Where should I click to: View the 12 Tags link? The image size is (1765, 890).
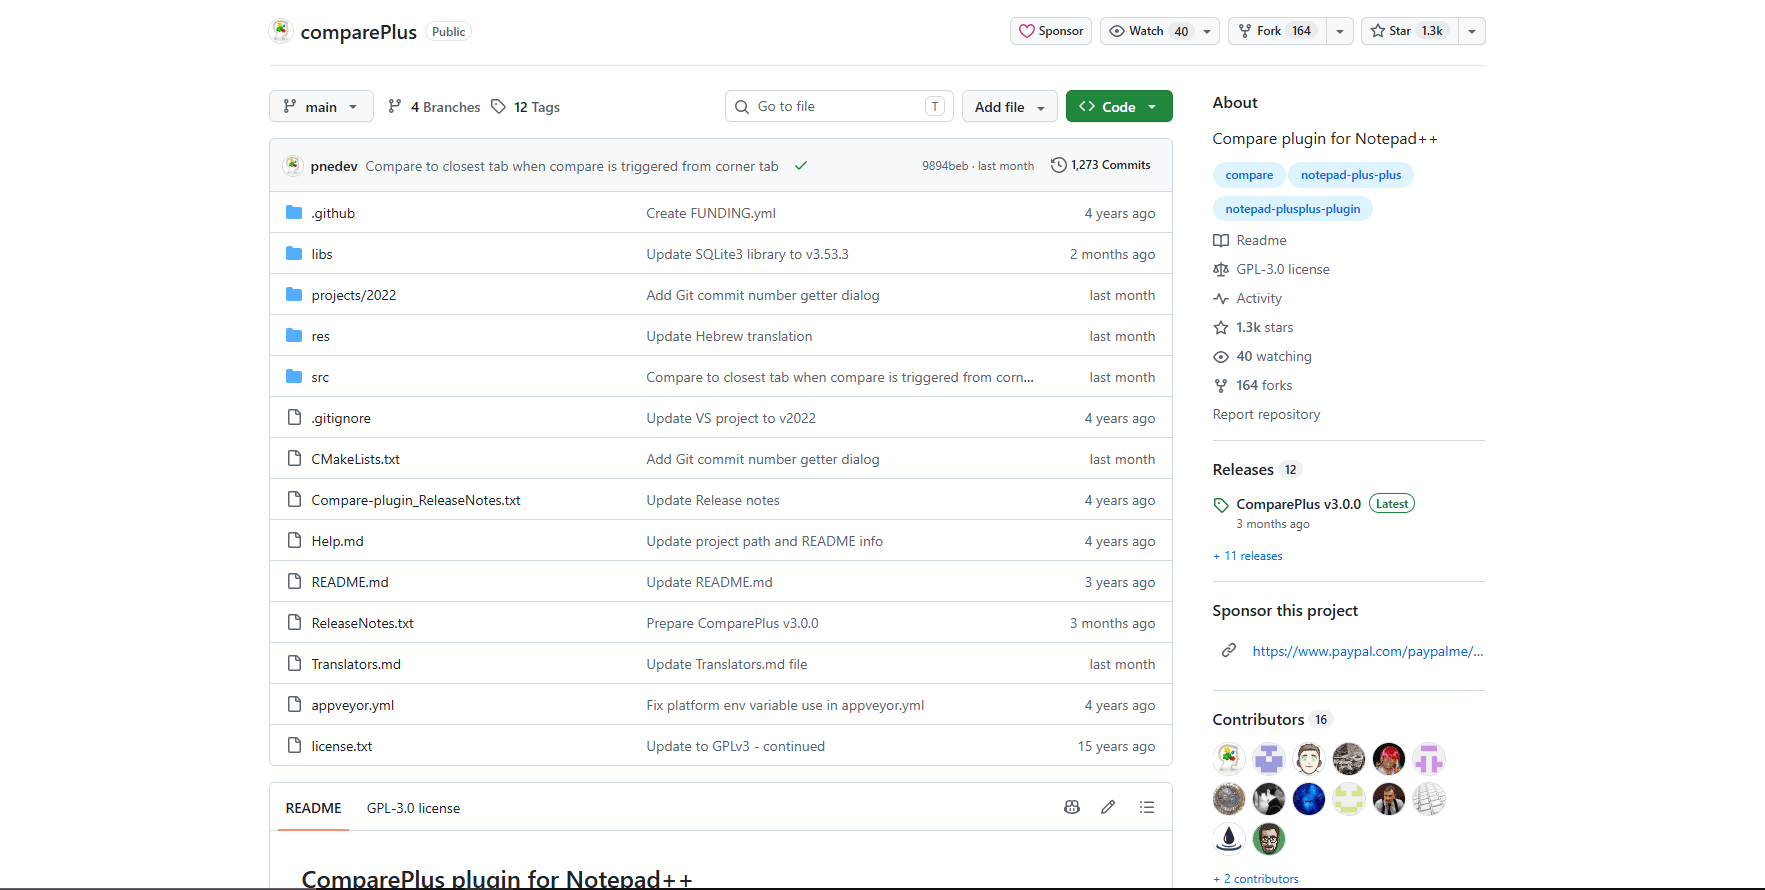pyautogui.click(x=526, y=107)
